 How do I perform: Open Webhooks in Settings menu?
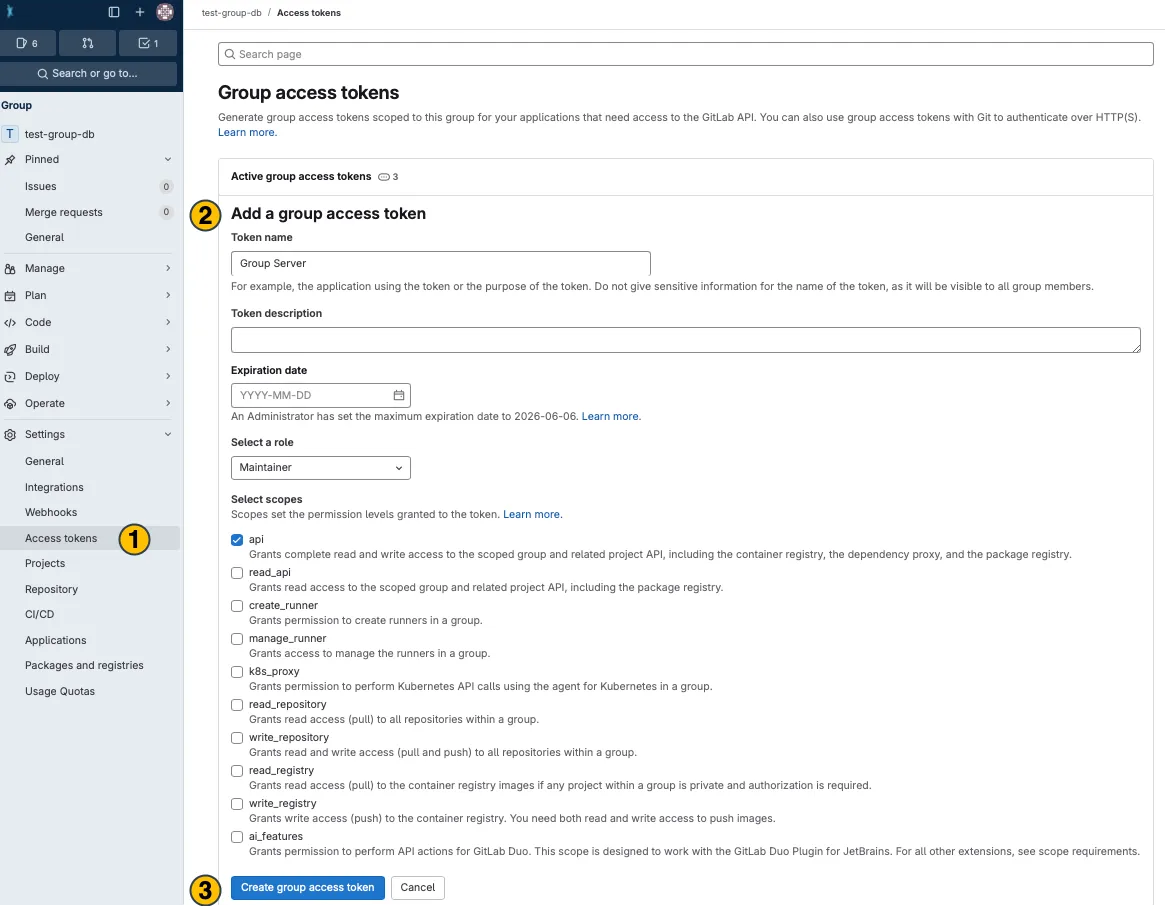click(51, 512)
